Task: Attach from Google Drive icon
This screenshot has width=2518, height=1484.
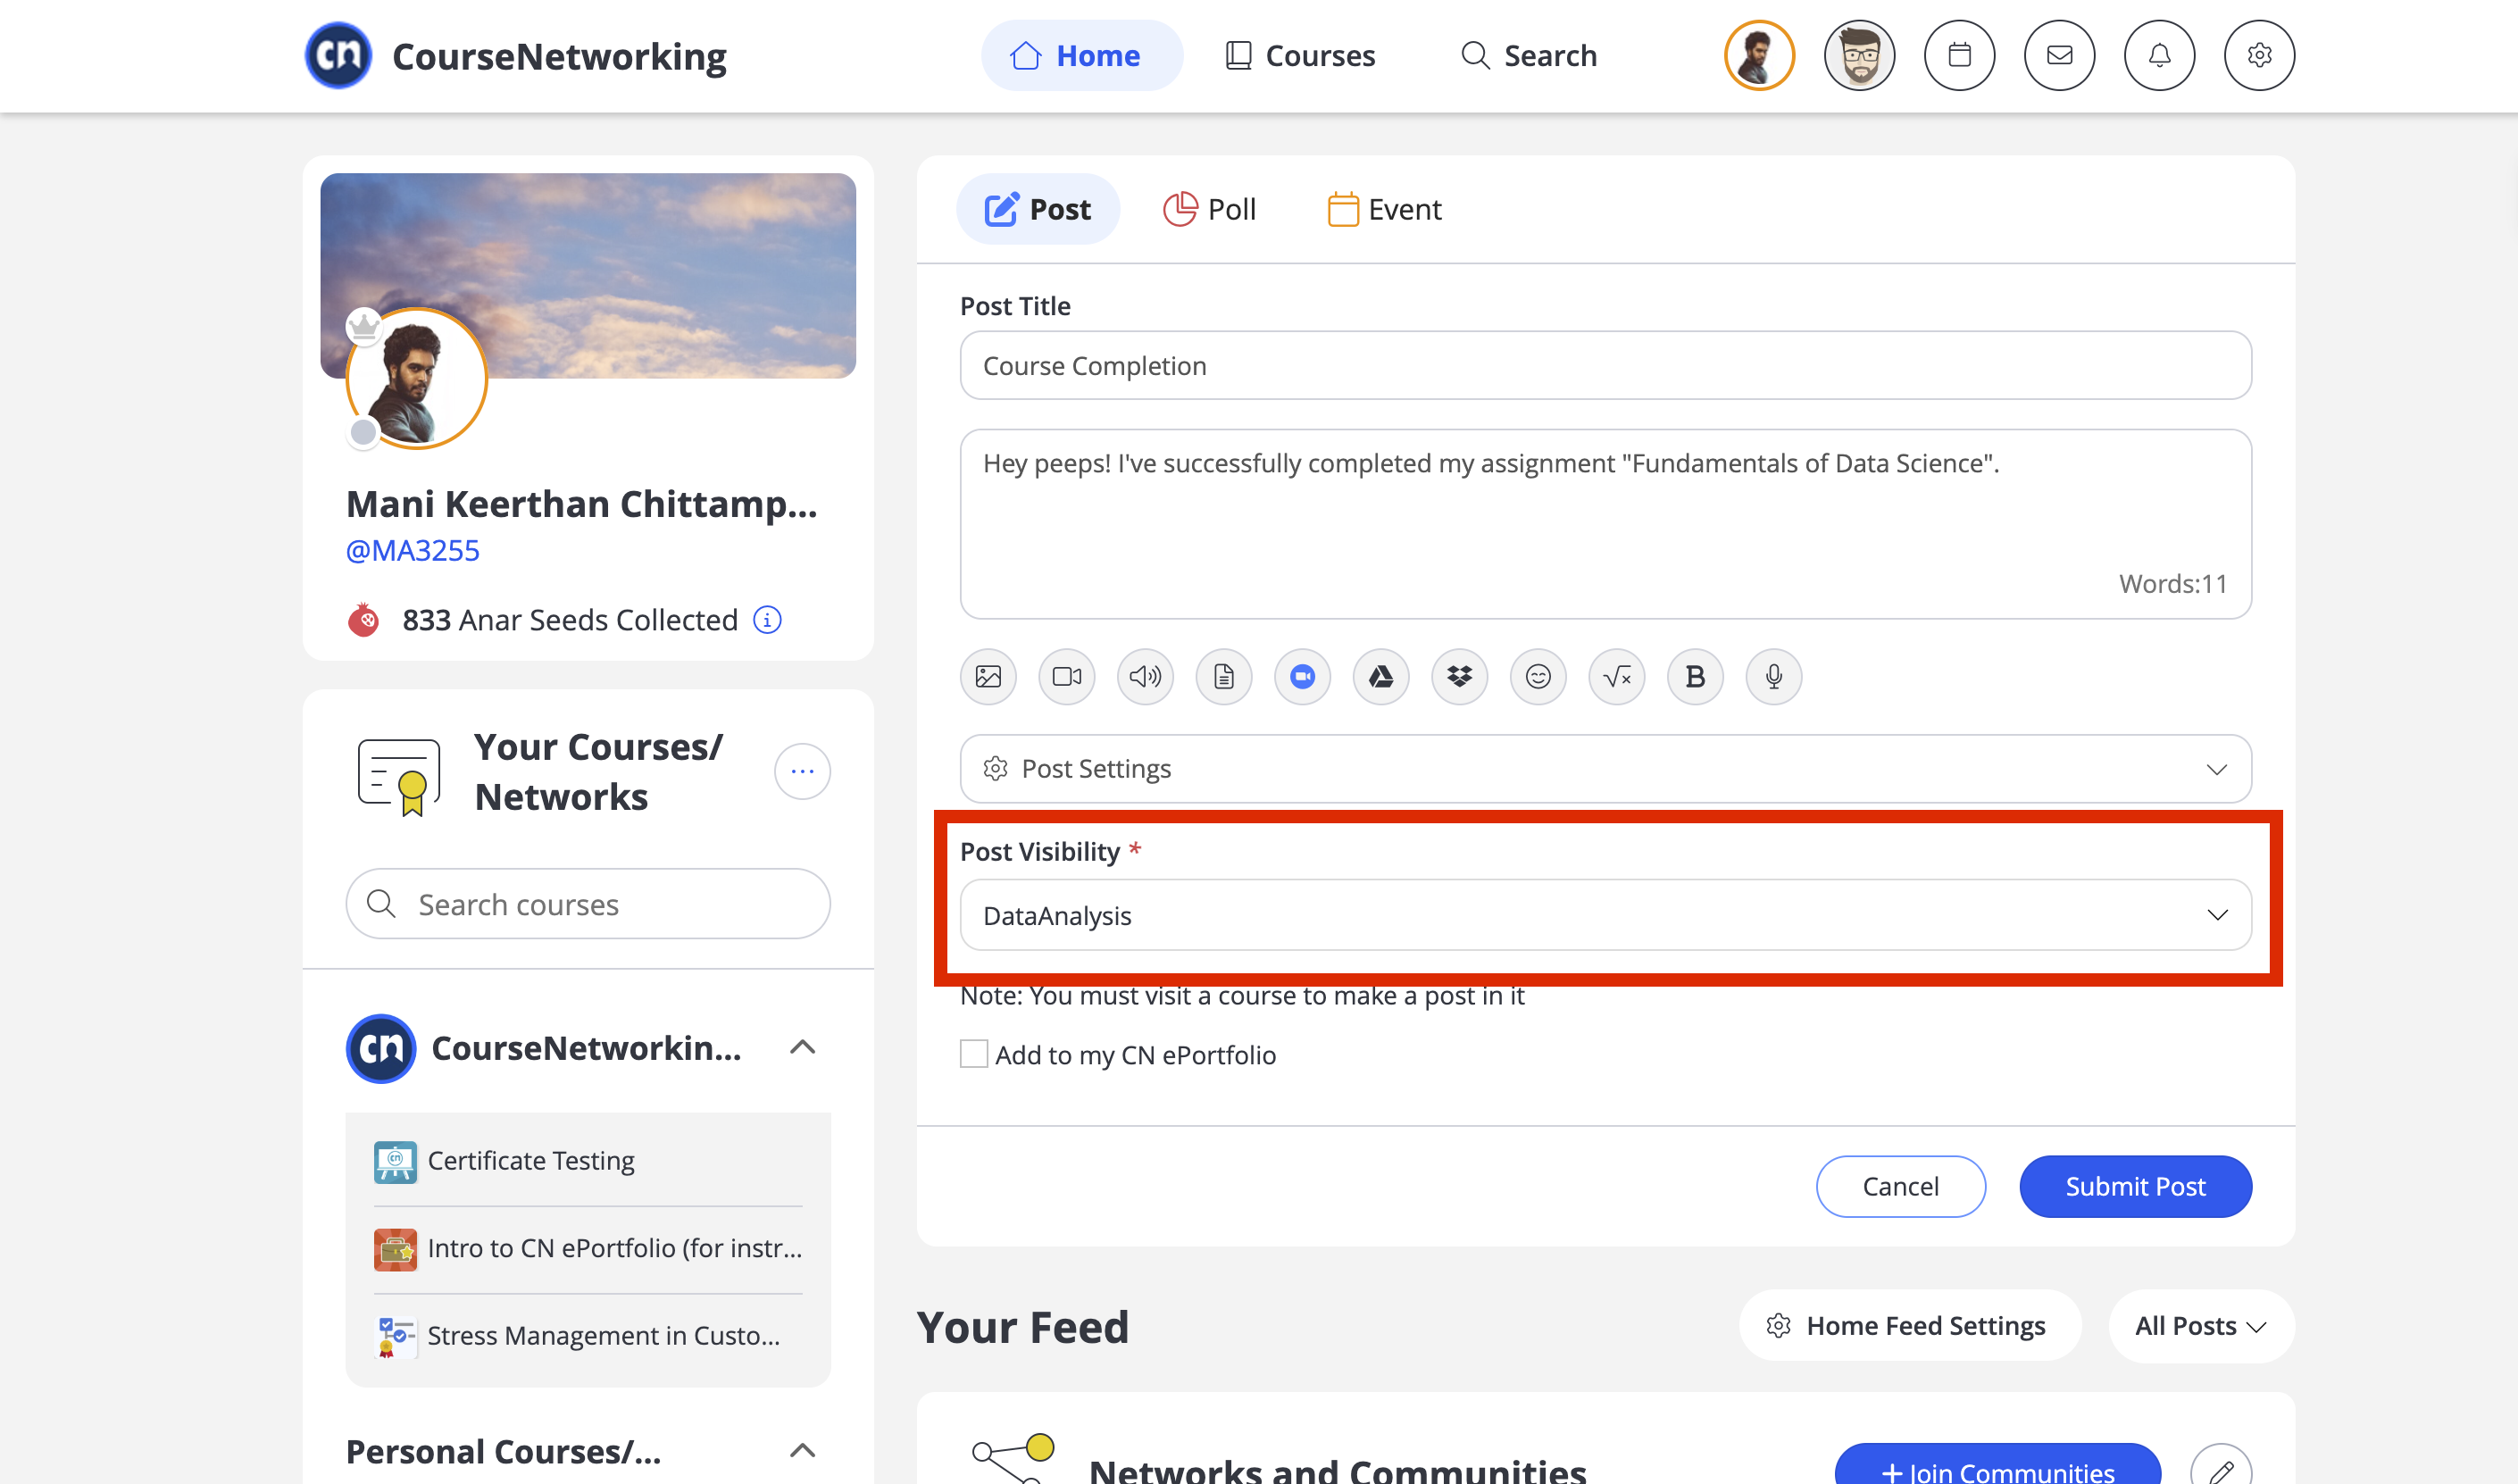Action: (1381, 677)
